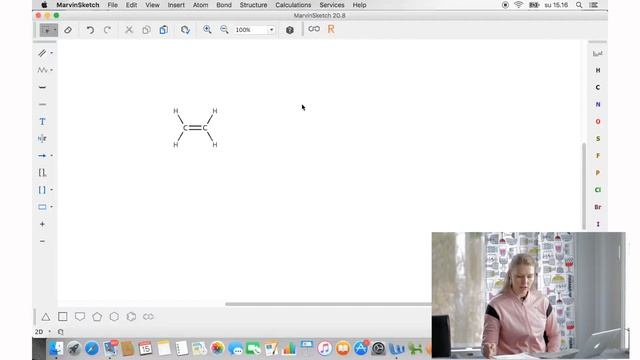Select Chlorine atom Cl
640x360 pixels.
click(598, 190)
